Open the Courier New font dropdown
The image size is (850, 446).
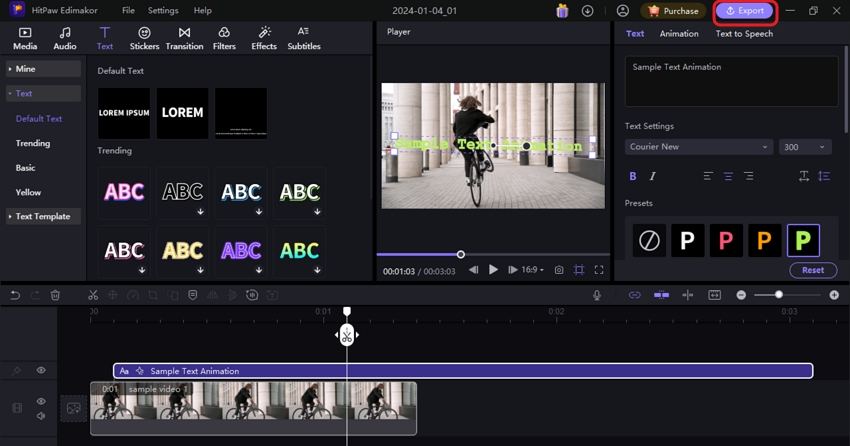[x=699, y=147]
